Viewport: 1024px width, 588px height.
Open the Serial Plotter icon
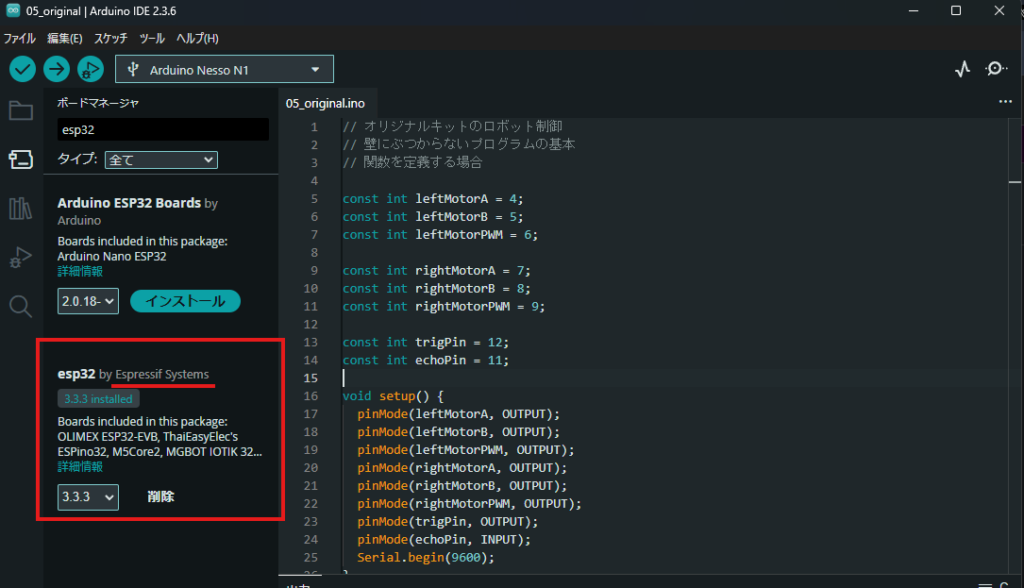[962, 69]
